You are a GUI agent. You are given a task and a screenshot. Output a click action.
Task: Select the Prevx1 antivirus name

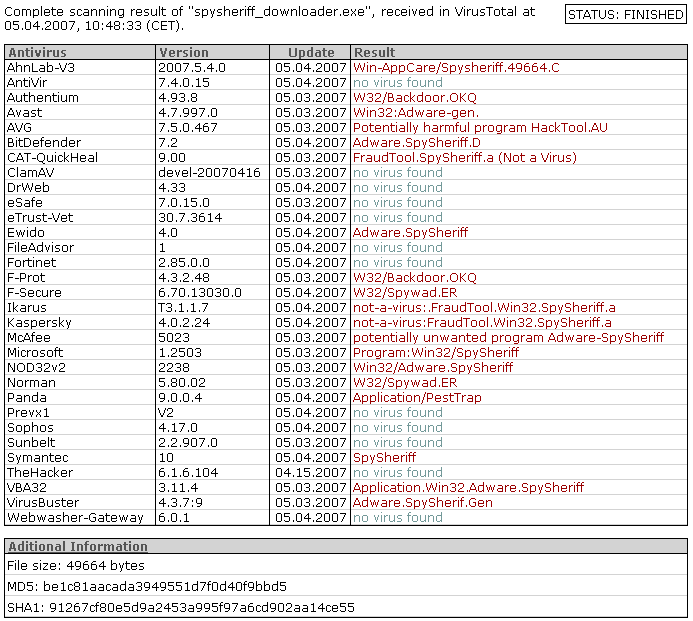[28, 413]
